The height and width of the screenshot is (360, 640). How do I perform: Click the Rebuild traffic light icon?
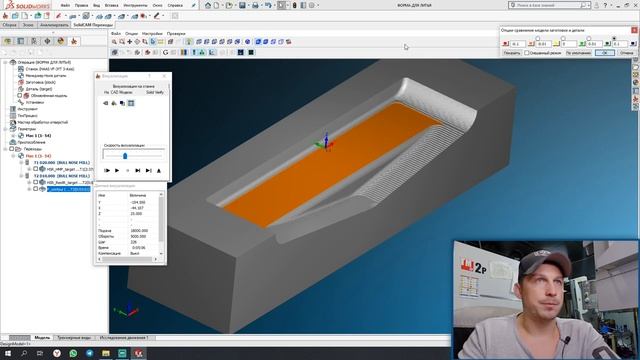tap(294, 5)
